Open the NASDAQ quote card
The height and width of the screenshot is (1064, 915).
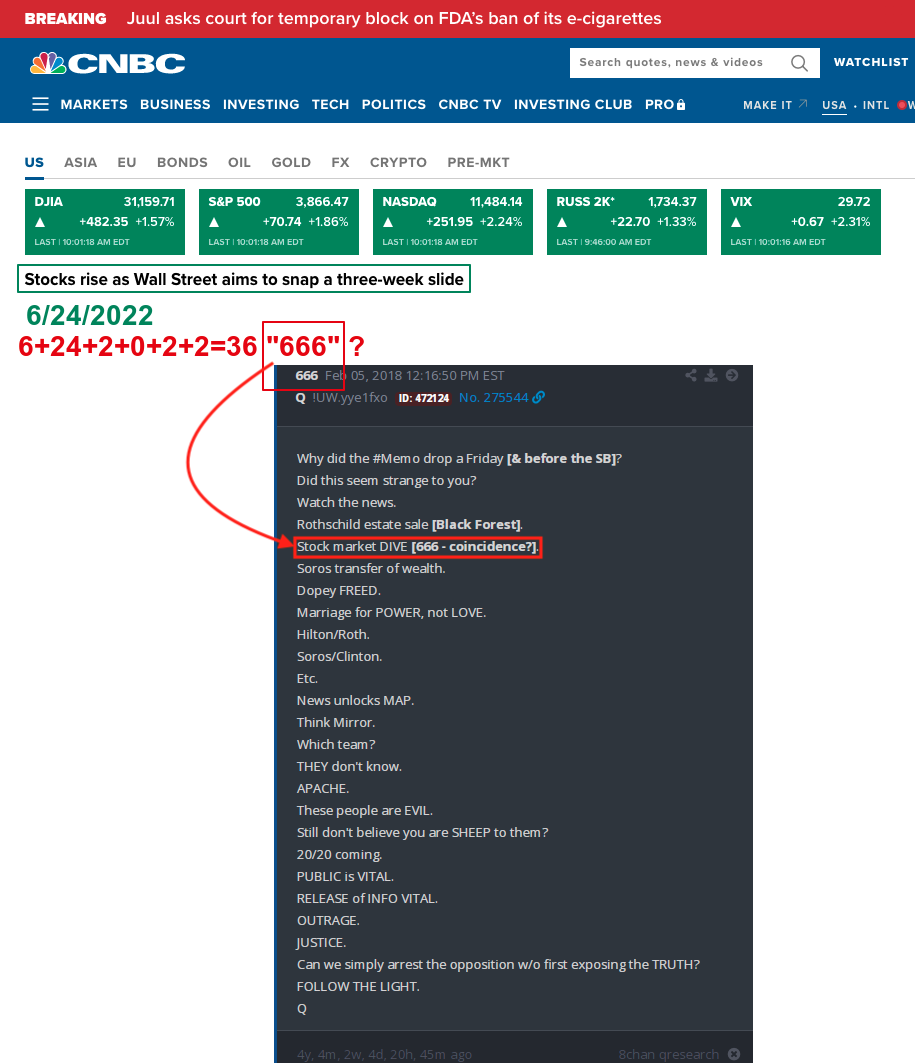(453, 222)
